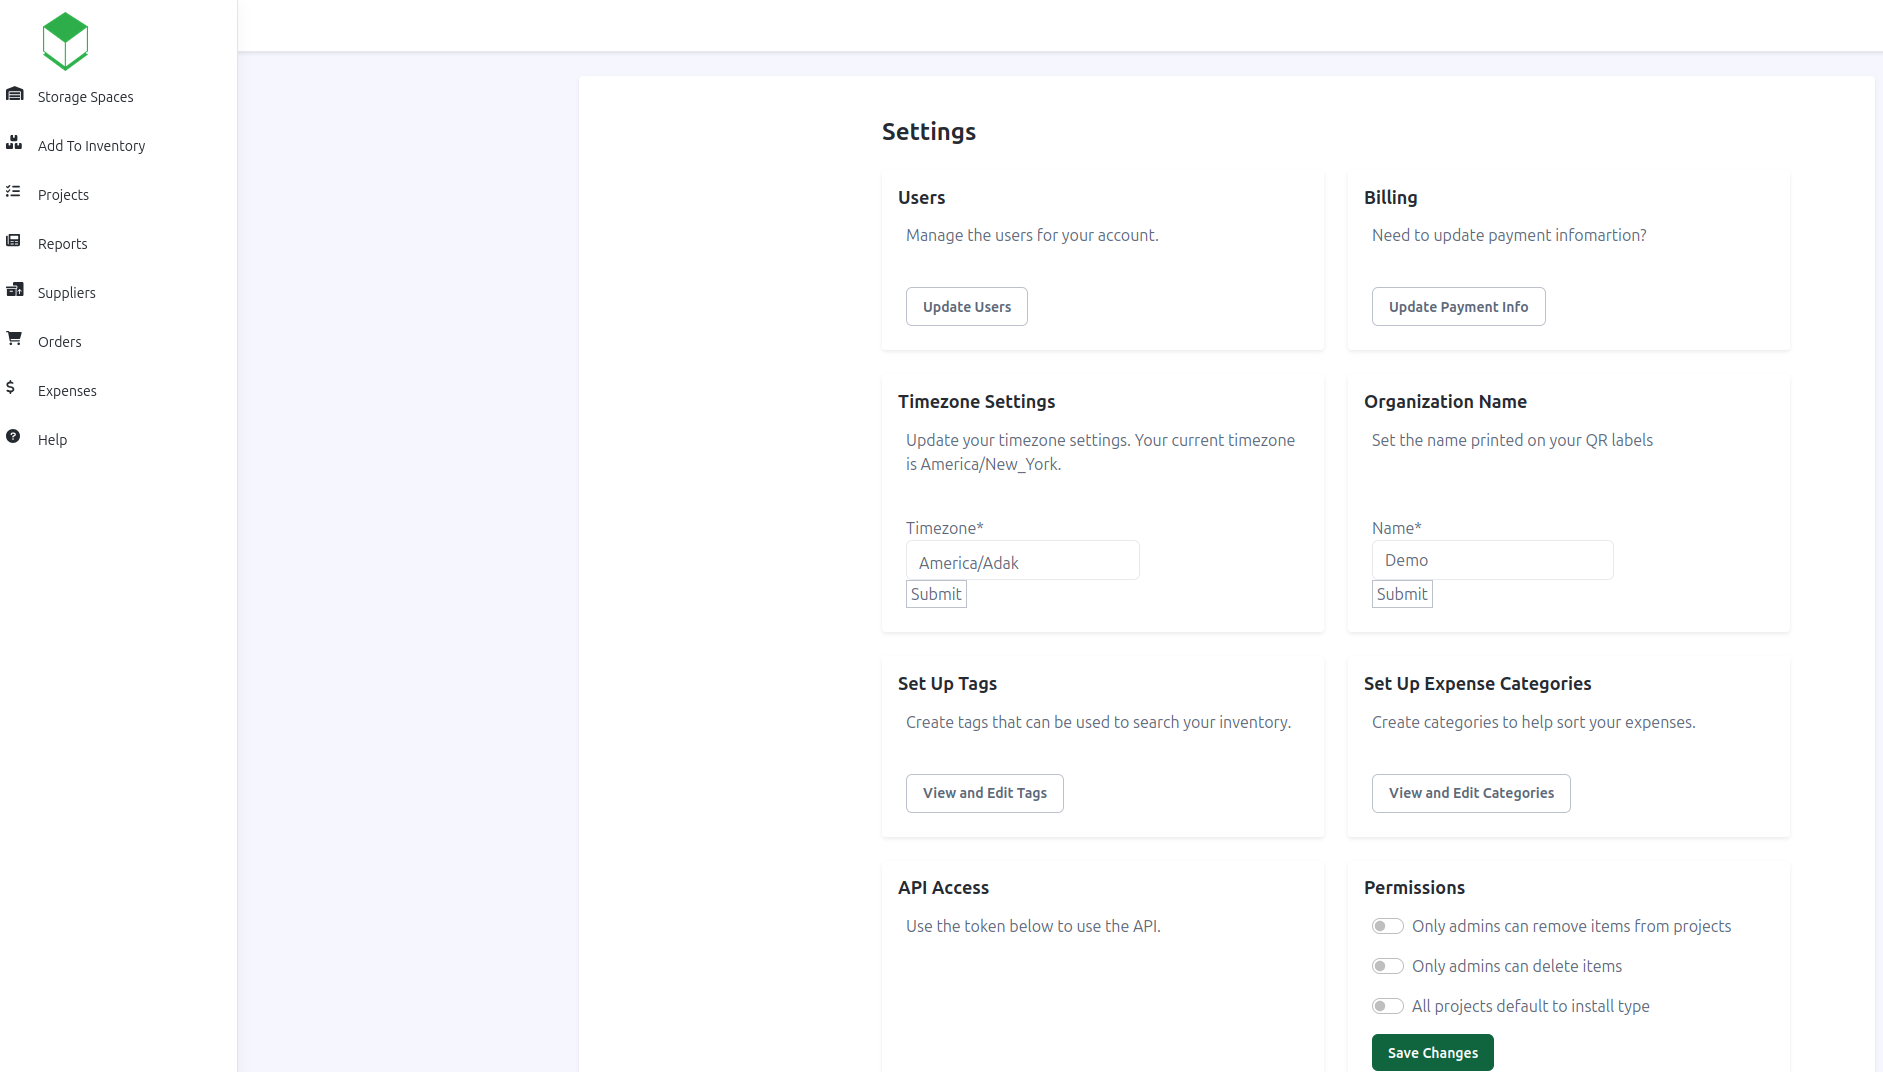The image size is (1883, 1072).
Task: Click the Storage Spaces warehouse icon
Action: click(14, 94)
